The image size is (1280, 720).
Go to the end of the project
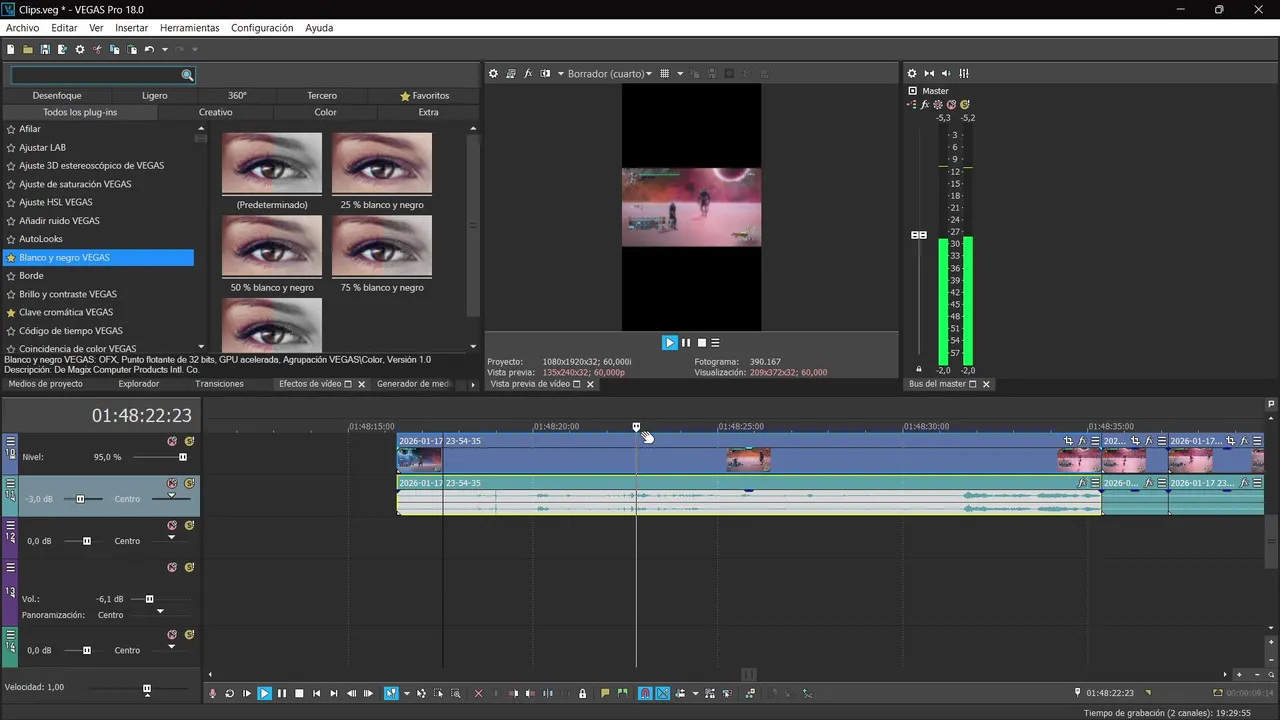pyautogui.click(x=334, y=693)
